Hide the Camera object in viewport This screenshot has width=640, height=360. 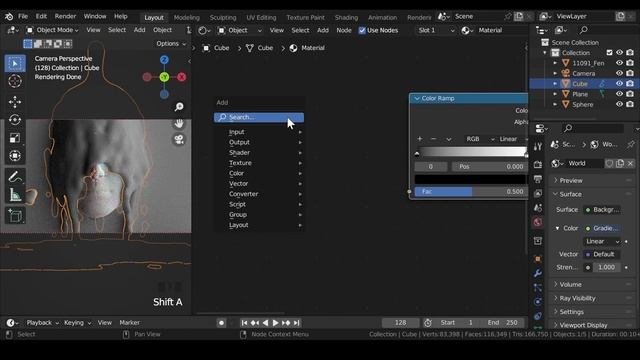pos(619,73)
